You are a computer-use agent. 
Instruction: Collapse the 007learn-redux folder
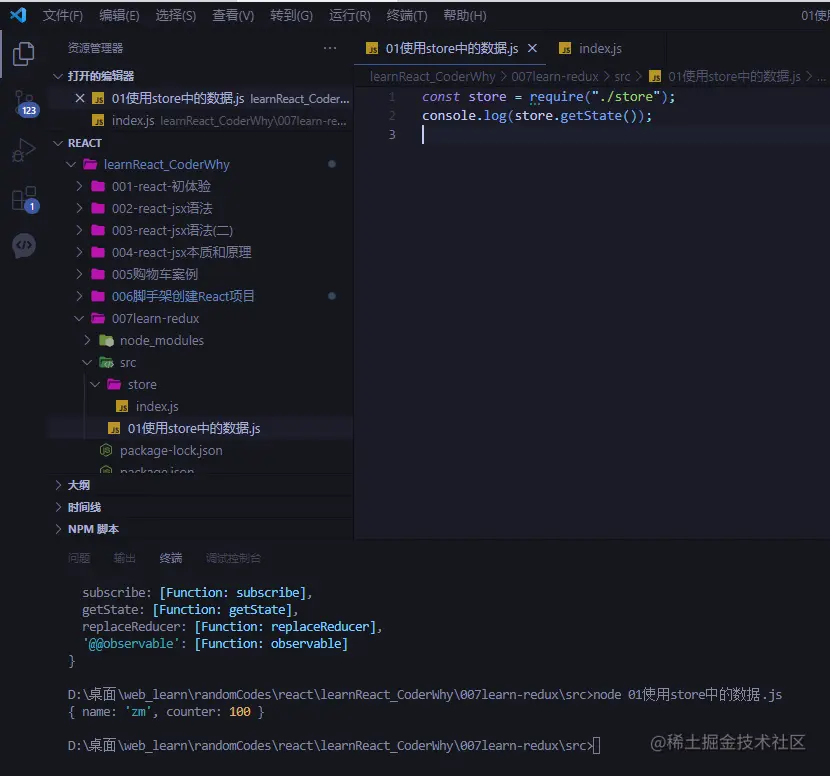click(79, 319)
